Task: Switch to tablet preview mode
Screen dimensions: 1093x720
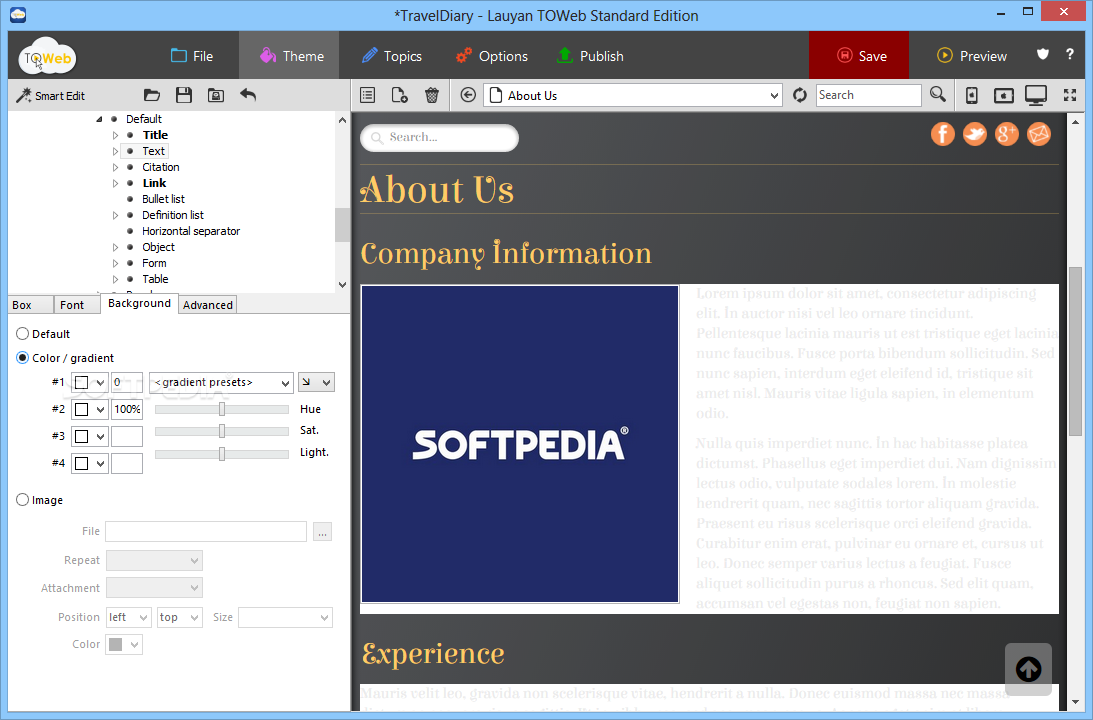Action: click(x=1004, y=95)
